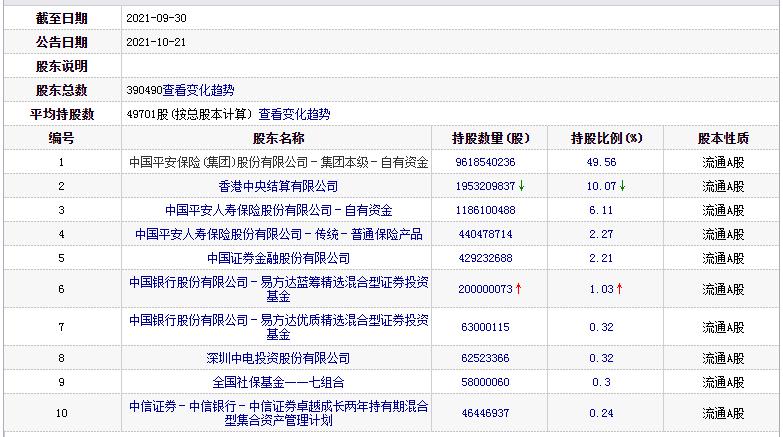Select holding ratio 0.3 in row 9
This screenshot has height=437, width=783.
point(601,382)
